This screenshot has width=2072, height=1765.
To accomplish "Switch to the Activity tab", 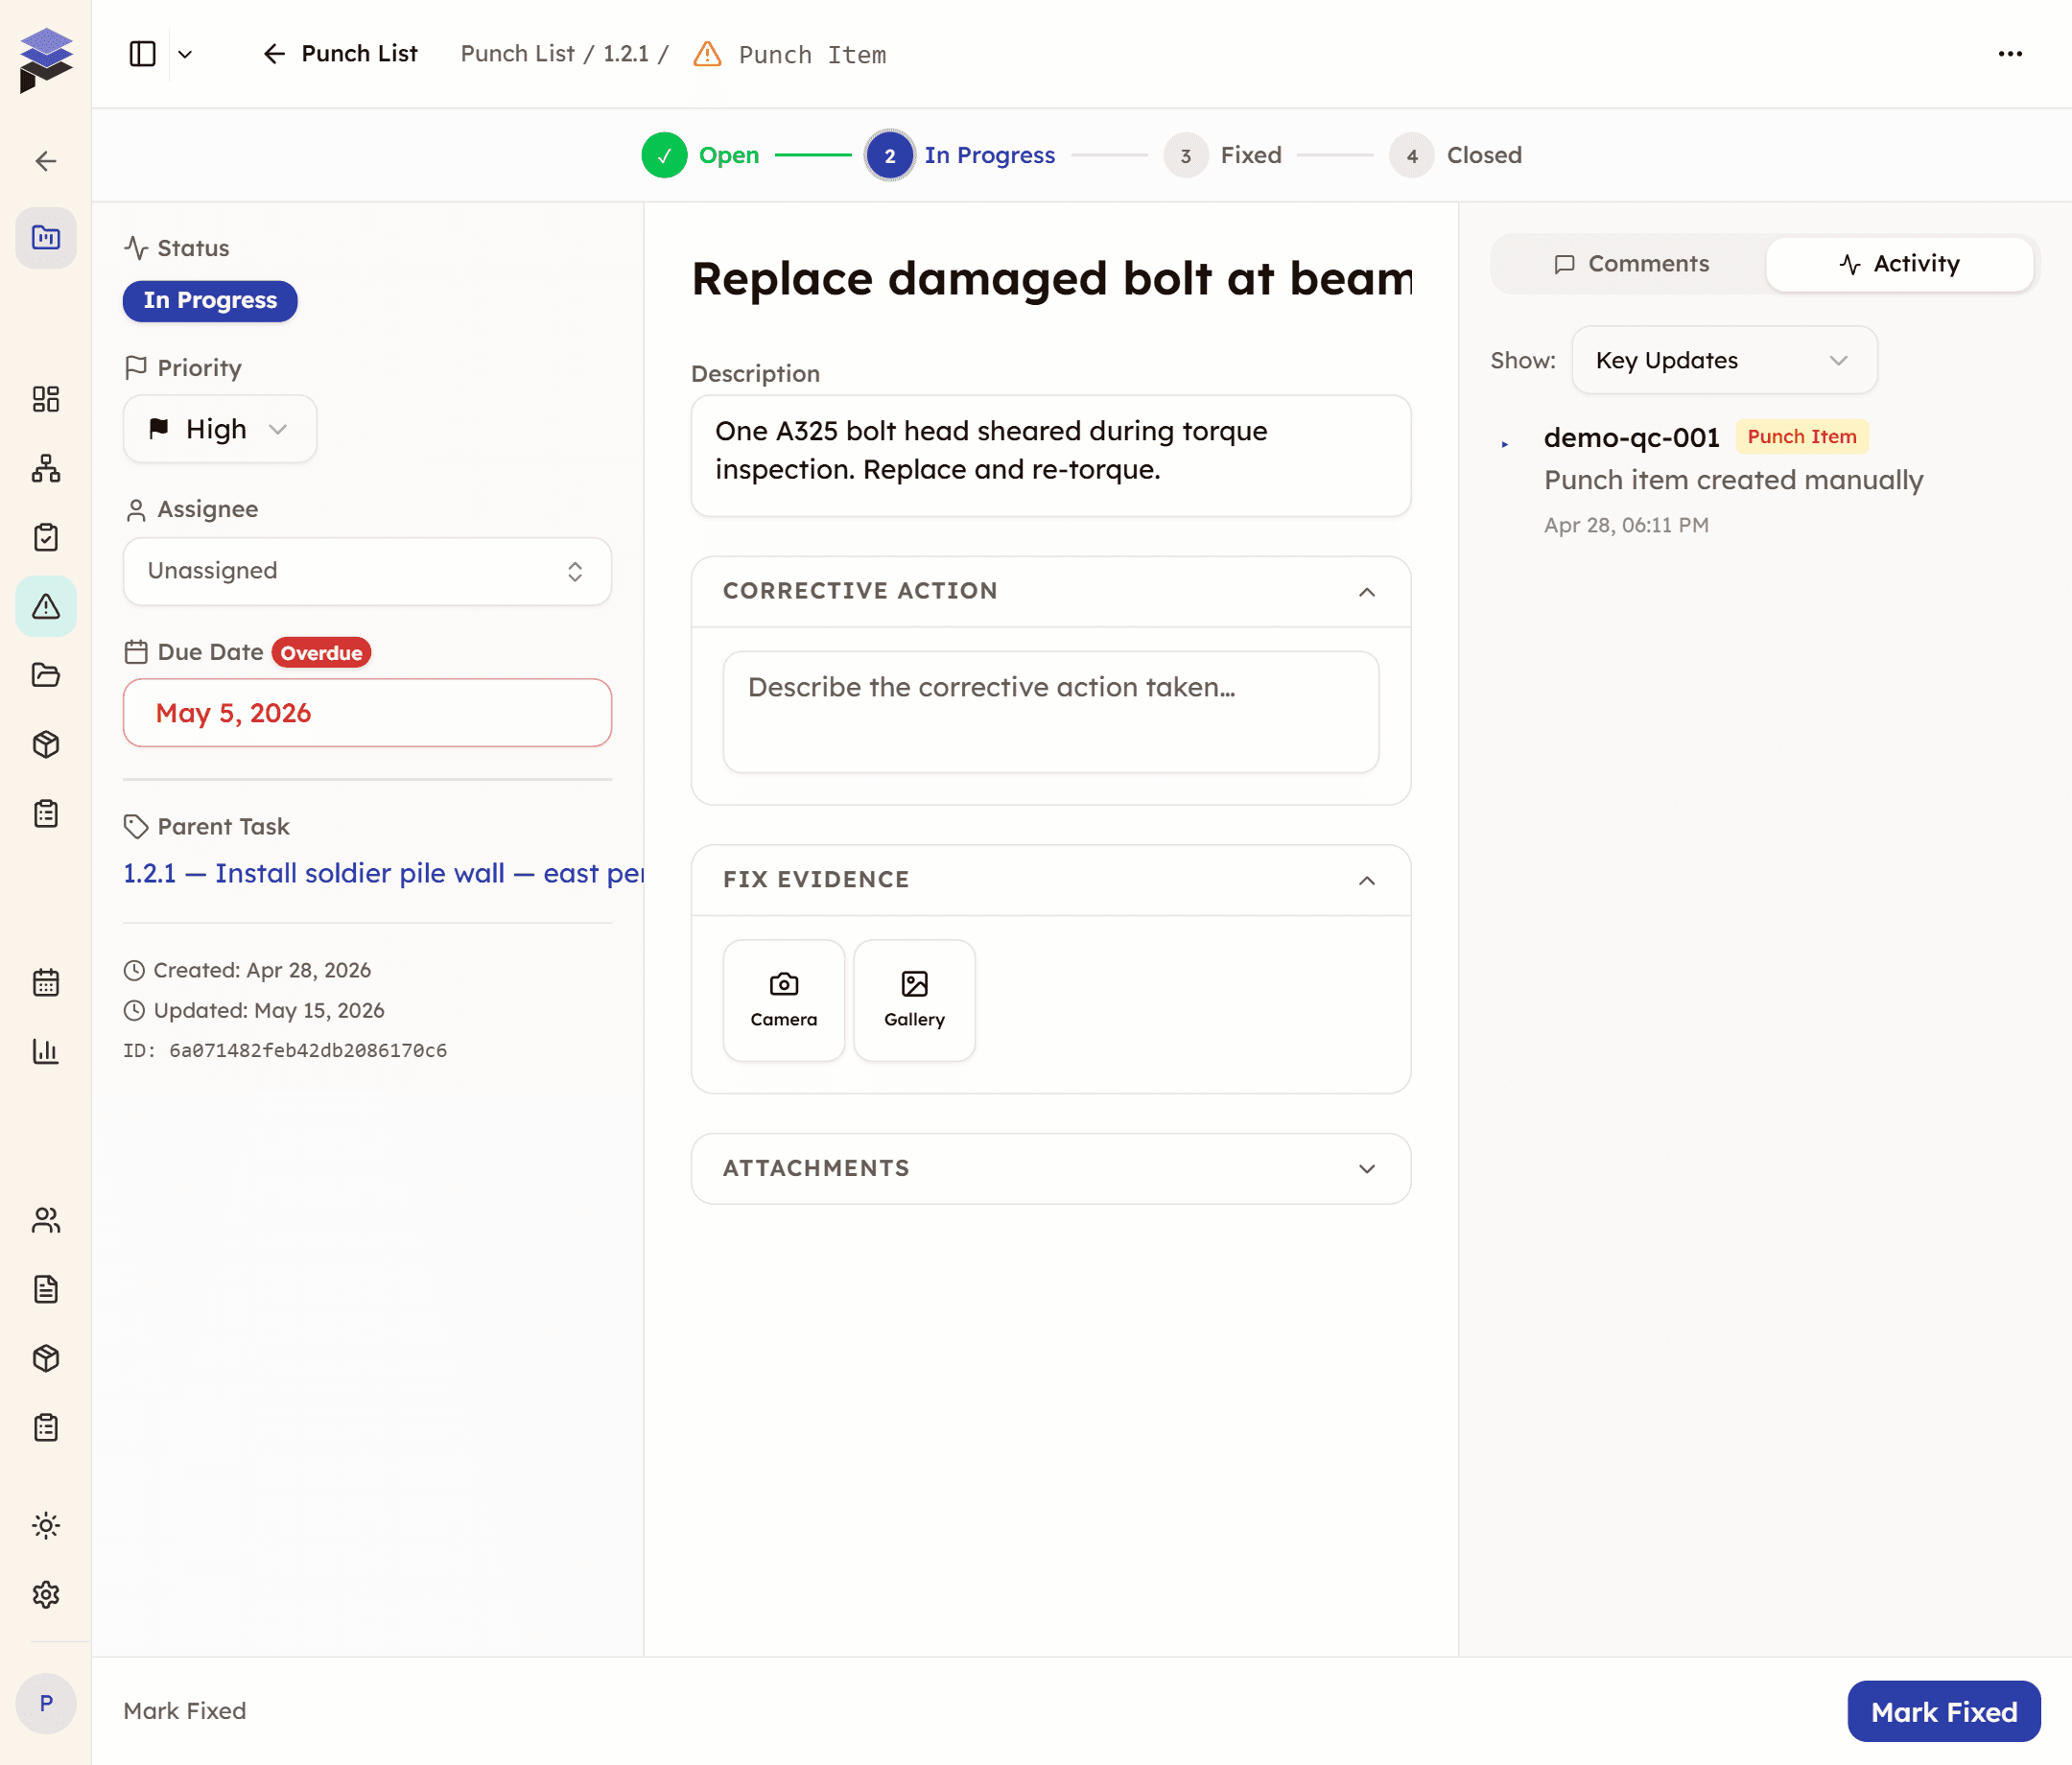I will pos(1899,264).
